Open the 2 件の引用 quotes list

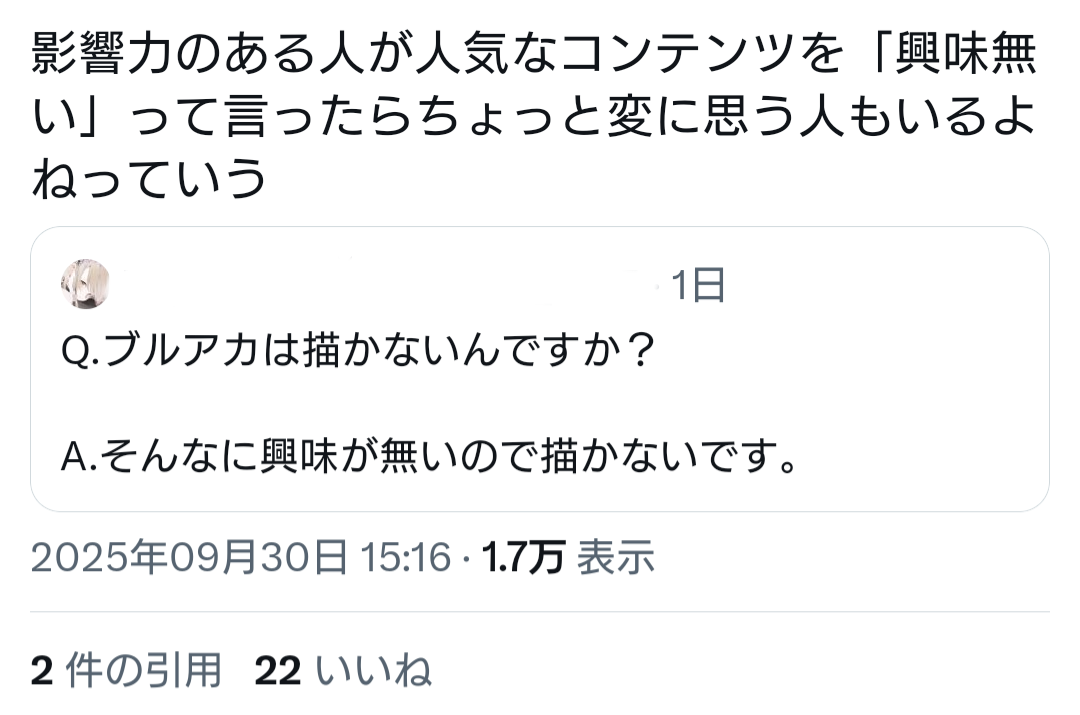click(126, 671)
